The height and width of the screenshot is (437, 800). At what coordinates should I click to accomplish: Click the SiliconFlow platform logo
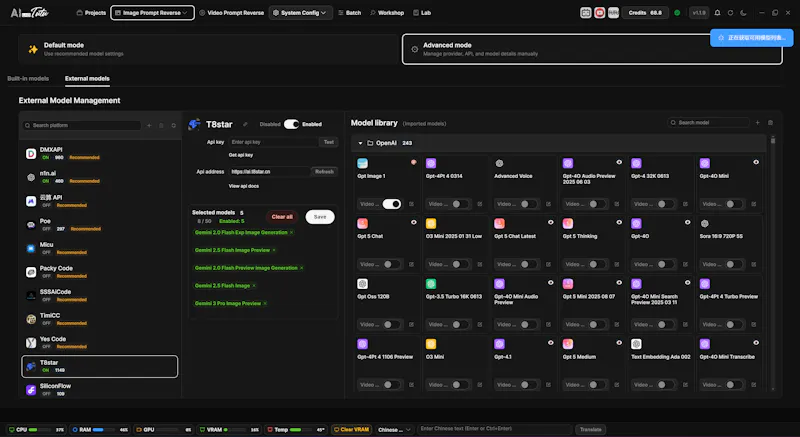pyautogui.click(x=31, y=390)
